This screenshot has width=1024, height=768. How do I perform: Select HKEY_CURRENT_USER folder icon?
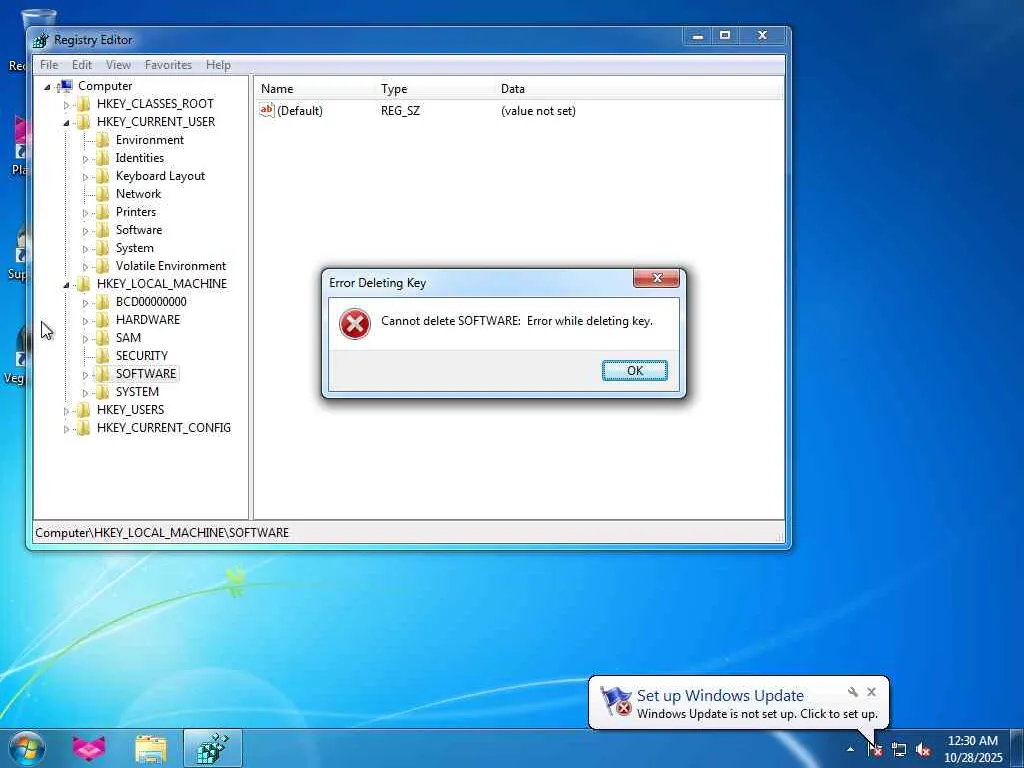[x=83, y=121]
